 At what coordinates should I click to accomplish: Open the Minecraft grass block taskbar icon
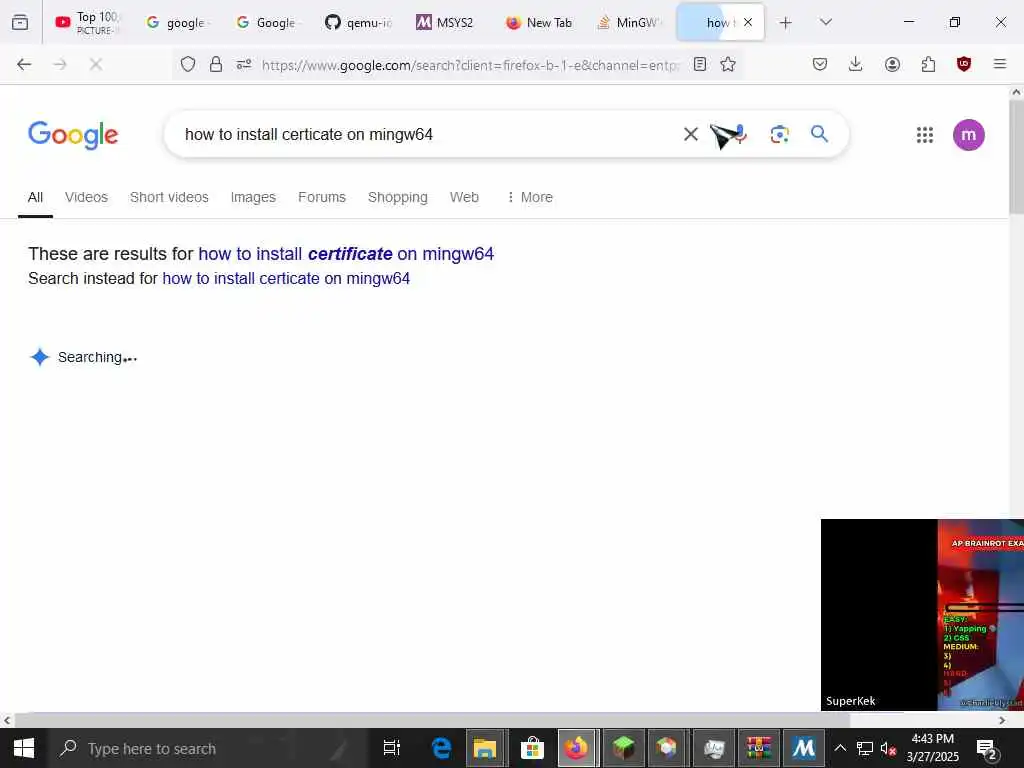(623, 748)
